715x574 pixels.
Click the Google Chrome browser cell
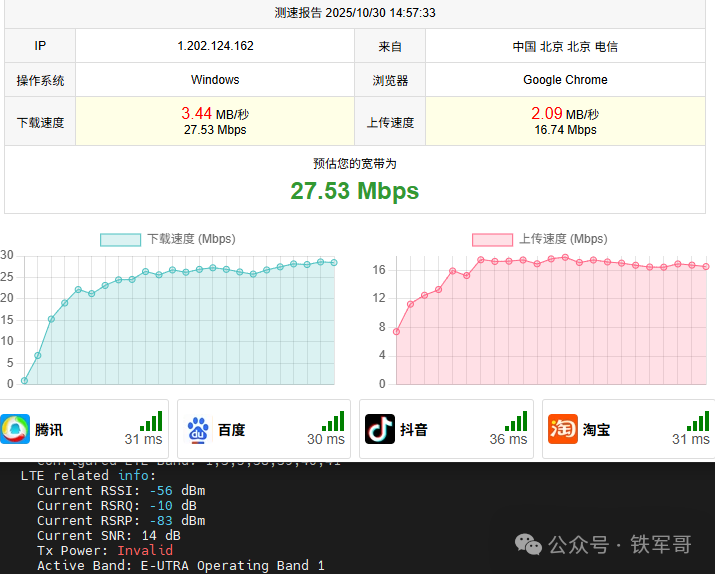pos(565,80)
